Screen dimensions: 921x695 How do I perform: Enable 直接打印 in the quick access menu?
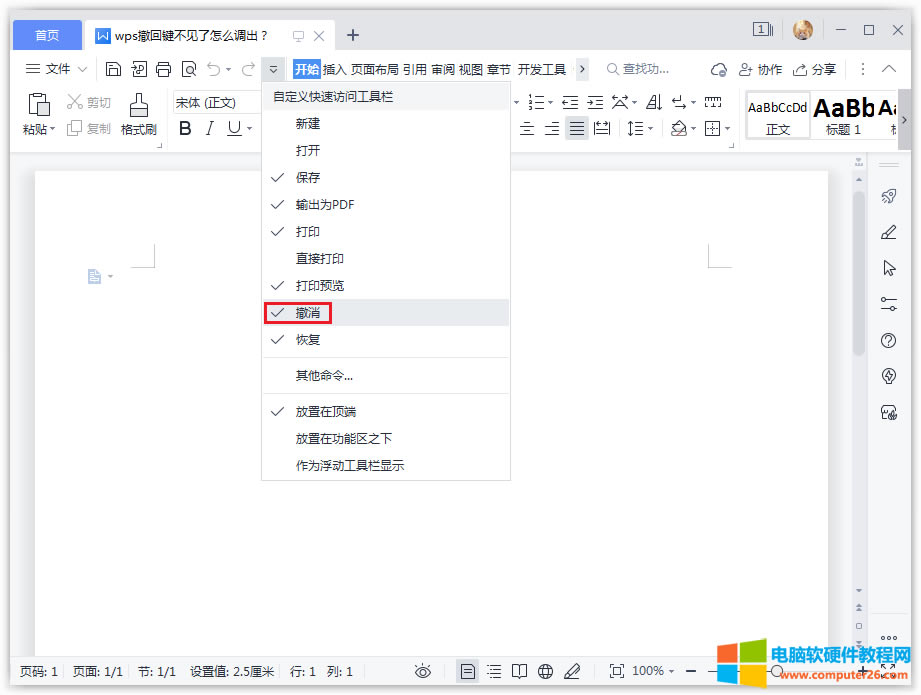tap(319, 259)
